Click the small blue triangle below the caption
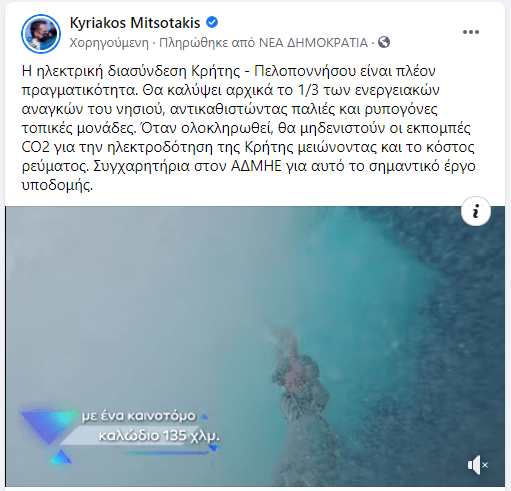The width and height of the screenshot is (511, 491). 61,457
